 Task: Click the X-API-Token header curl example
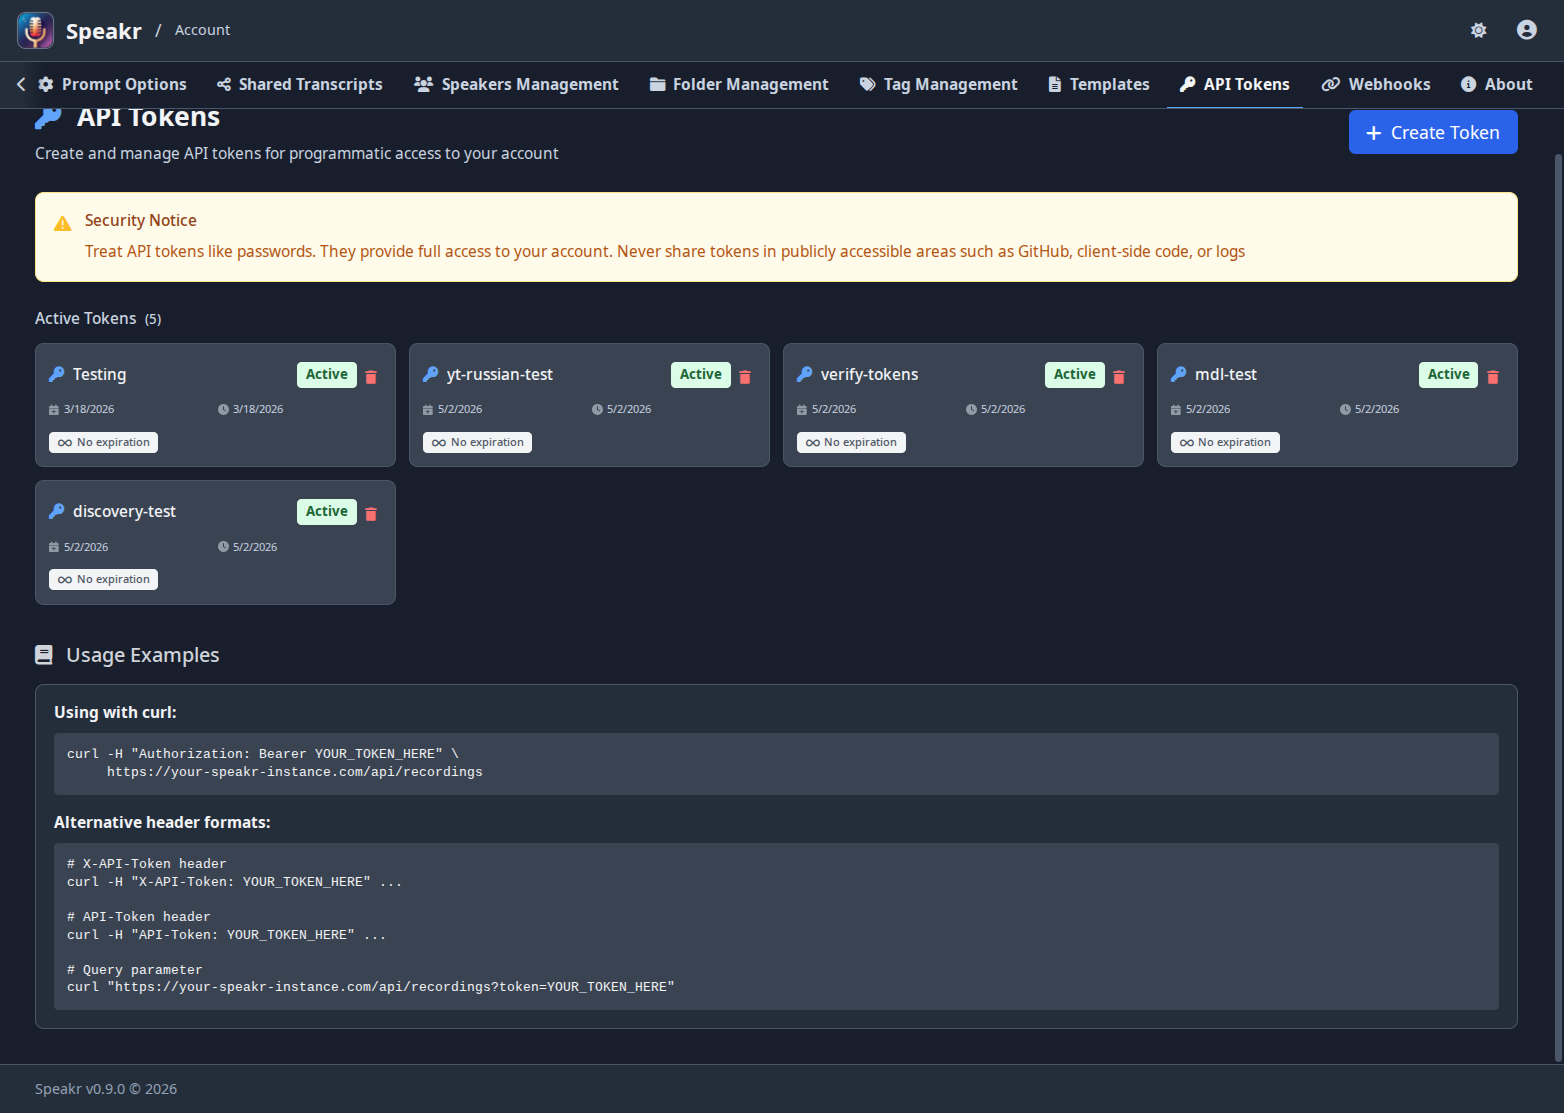pos(234,882)
